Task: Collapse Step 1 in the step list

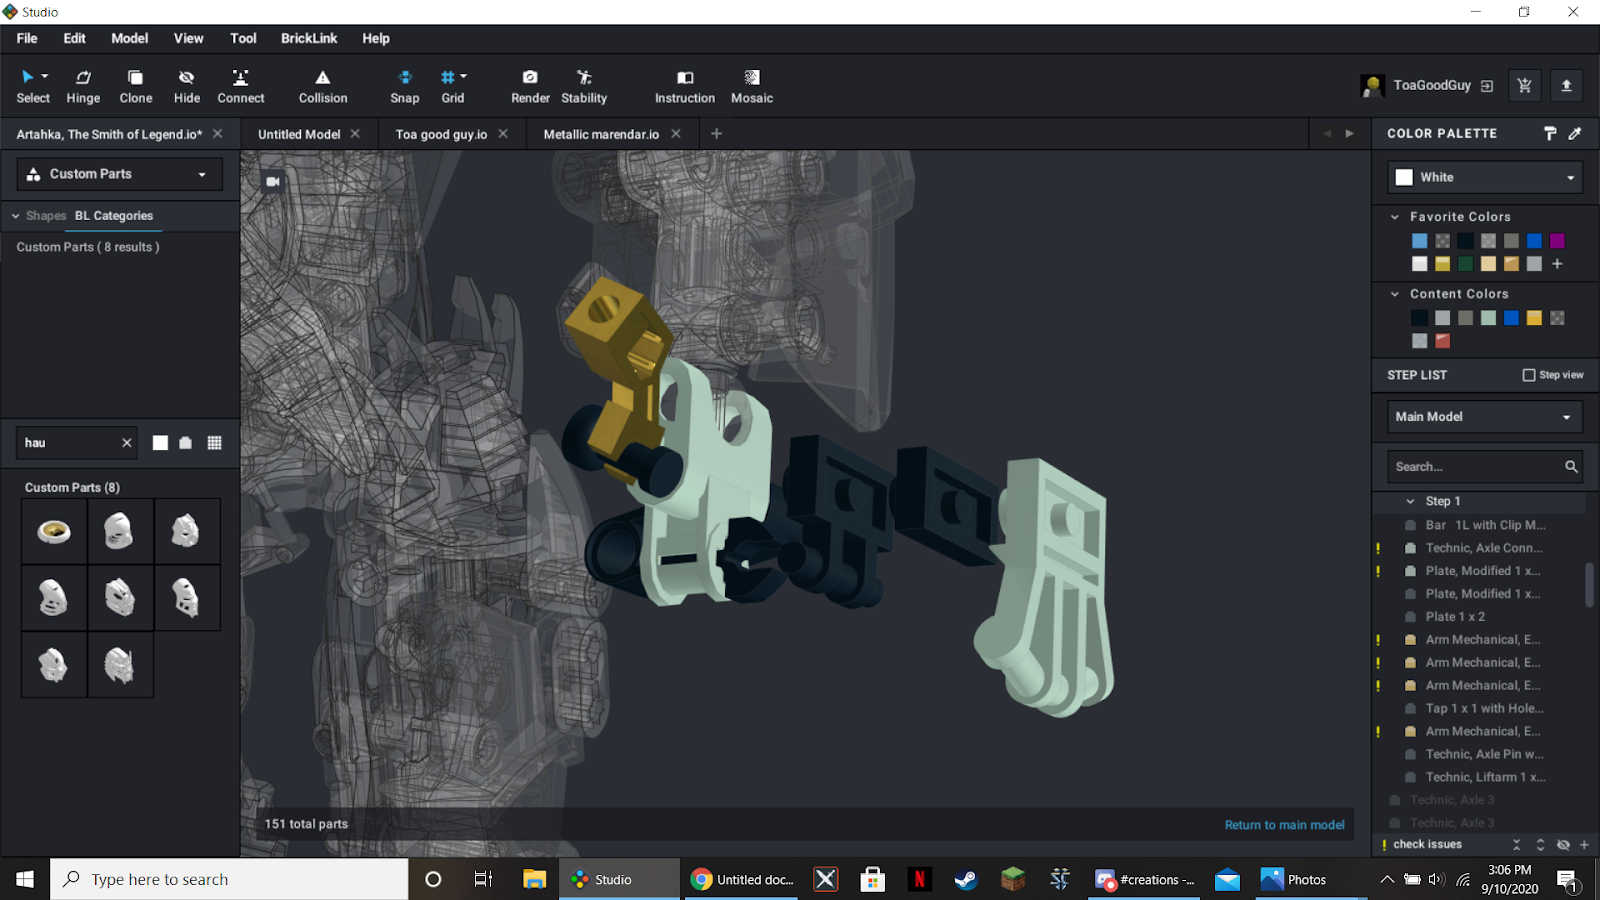Action: [x=1410, y=501]
